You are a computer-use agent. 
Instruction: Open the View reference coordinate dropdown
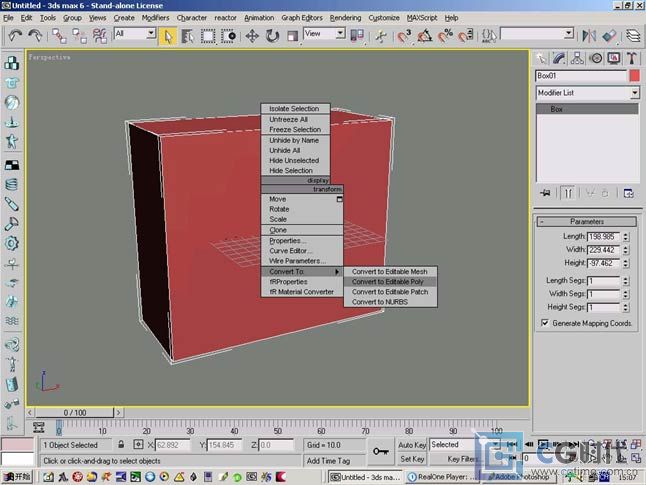pos(340,33)
